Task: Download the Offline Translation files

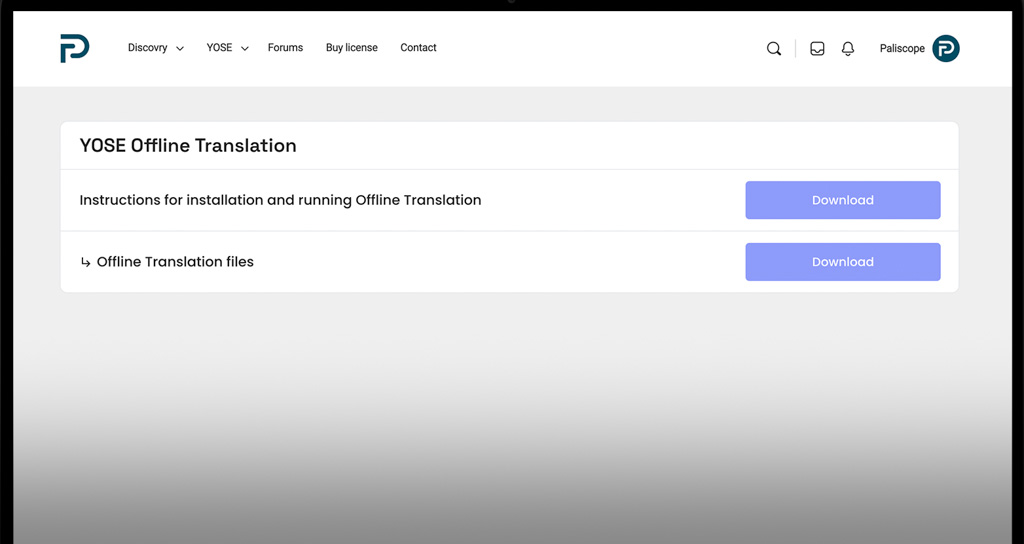Action: pyautogui.click(x=842, y=262)
